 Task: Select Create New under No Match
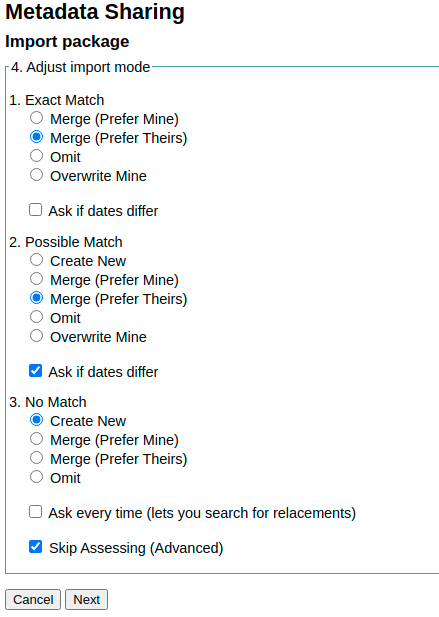(x=36, y=420)
